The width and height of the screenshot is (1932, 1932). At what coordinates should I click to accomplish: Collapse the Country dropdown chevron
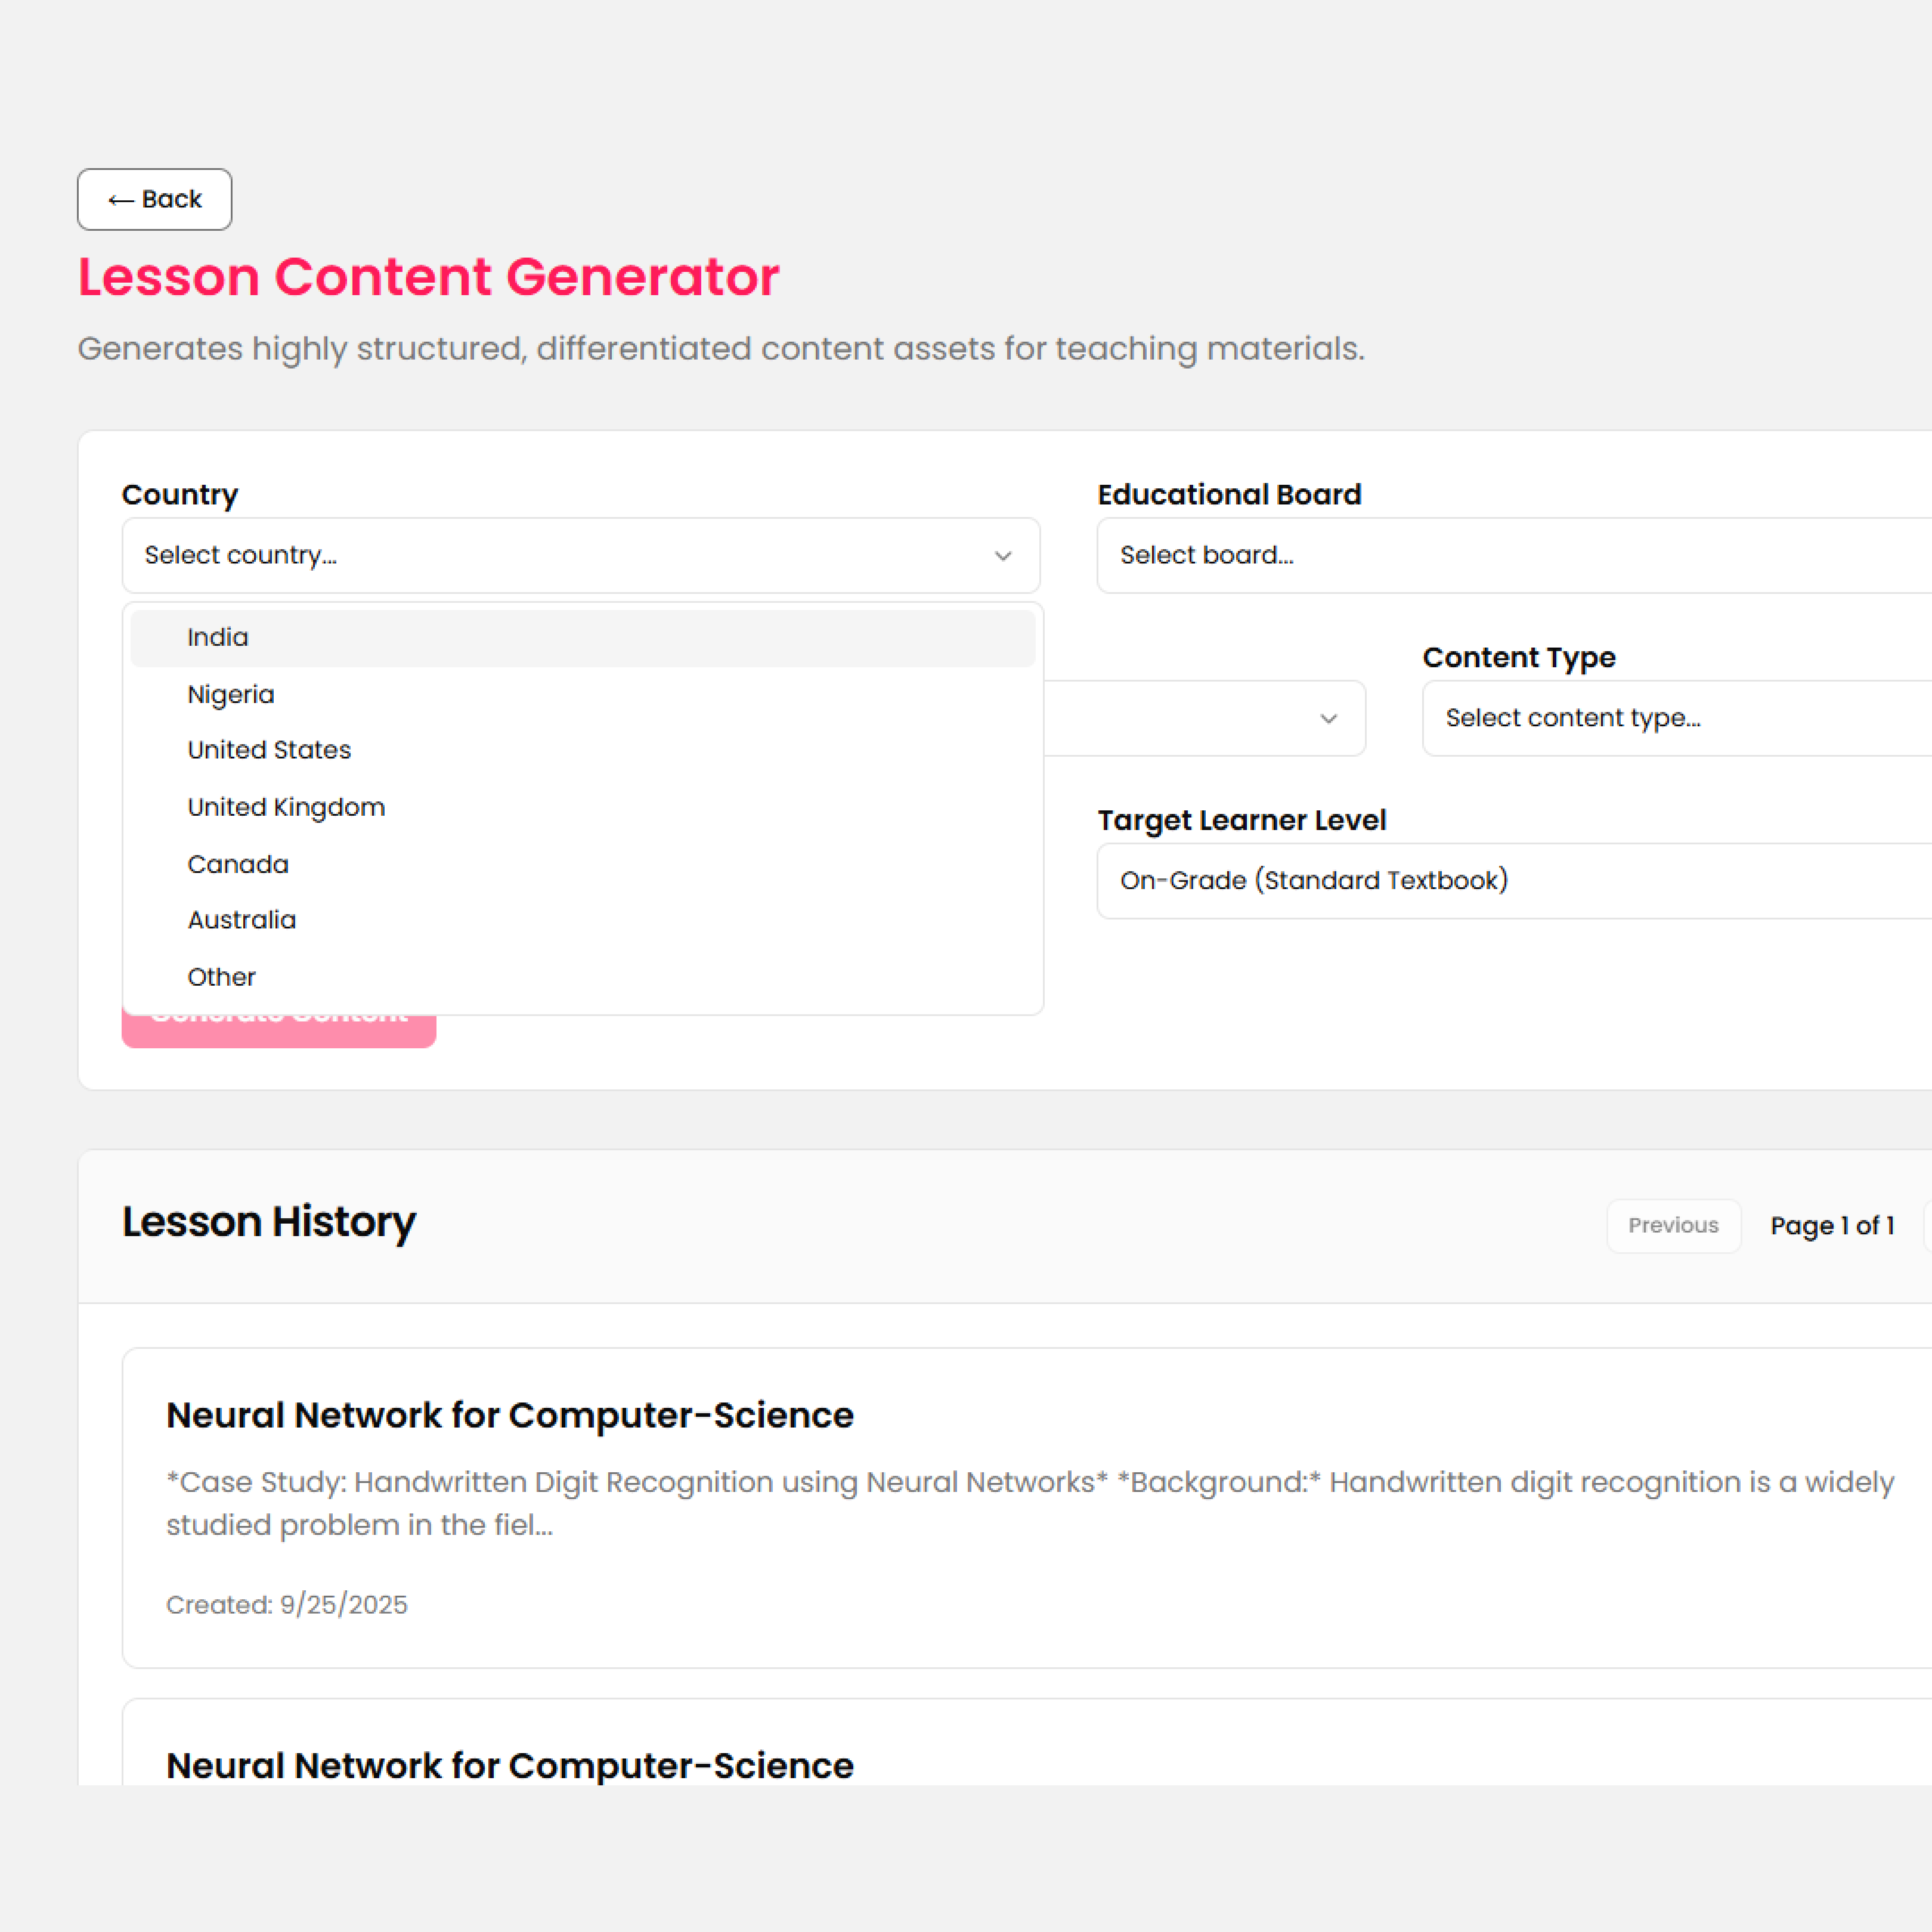pos(1003,556)
